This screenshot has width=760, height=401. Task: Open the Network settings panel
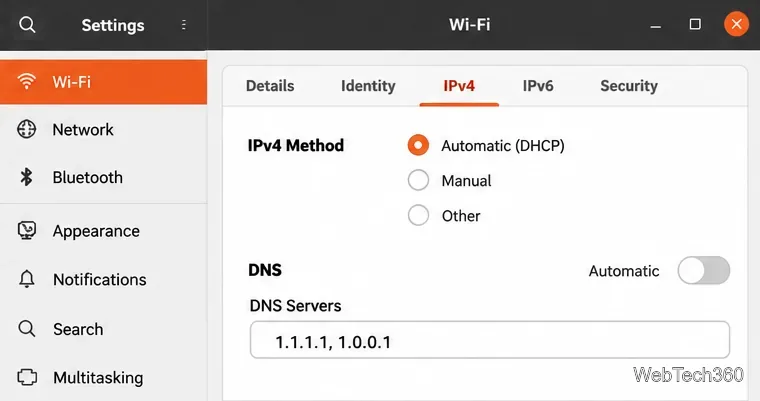(x=103, y=129)
